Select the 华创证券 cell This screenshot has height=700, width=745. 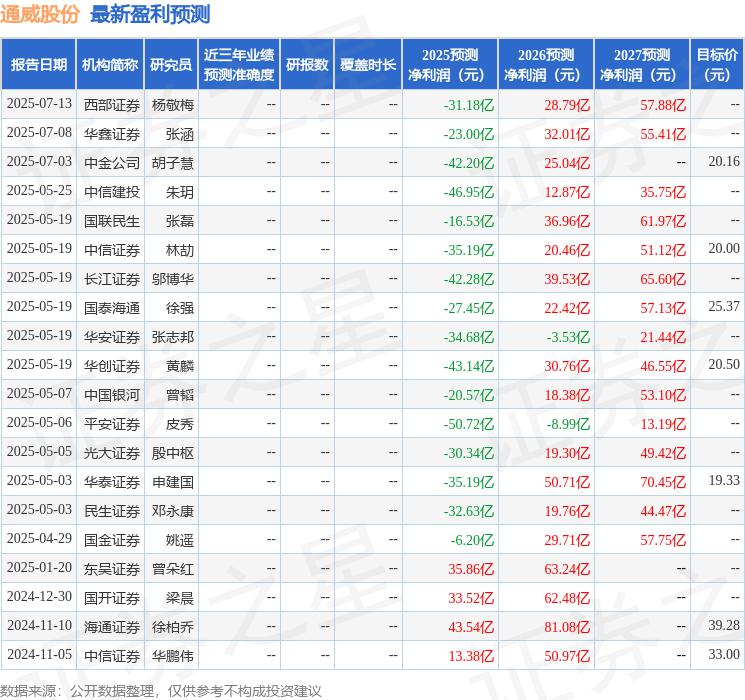pyautogui.click(x=112, y=366)
